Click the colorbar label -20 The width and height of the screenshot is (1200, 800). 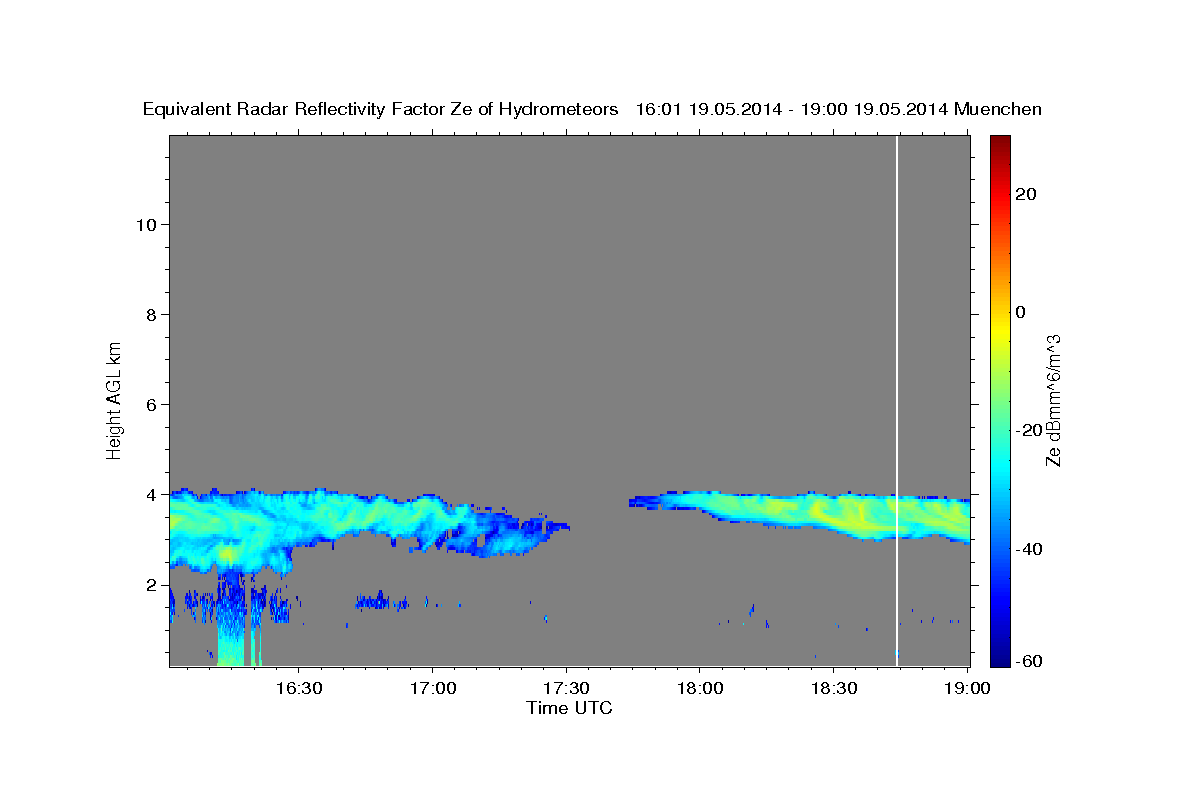(1027, 430)
